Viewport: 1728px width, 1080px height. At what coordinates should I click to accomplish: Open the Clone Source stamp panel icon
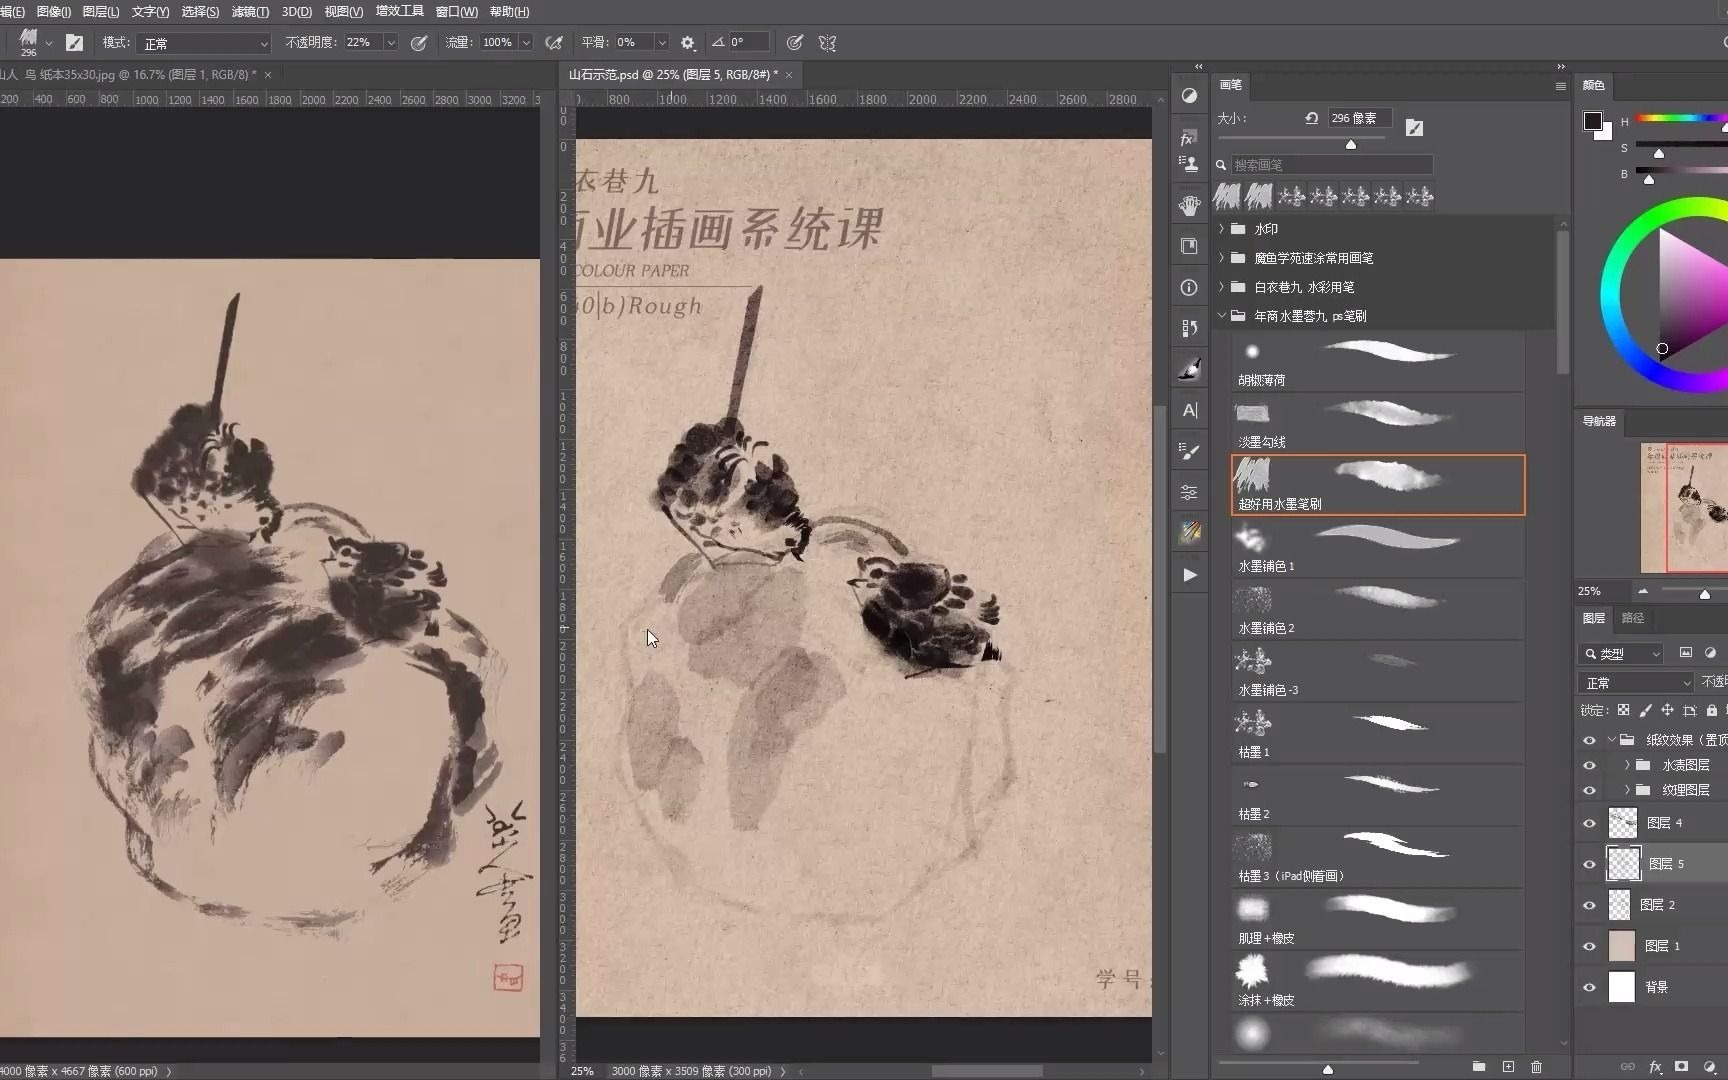coord(1189,164)
